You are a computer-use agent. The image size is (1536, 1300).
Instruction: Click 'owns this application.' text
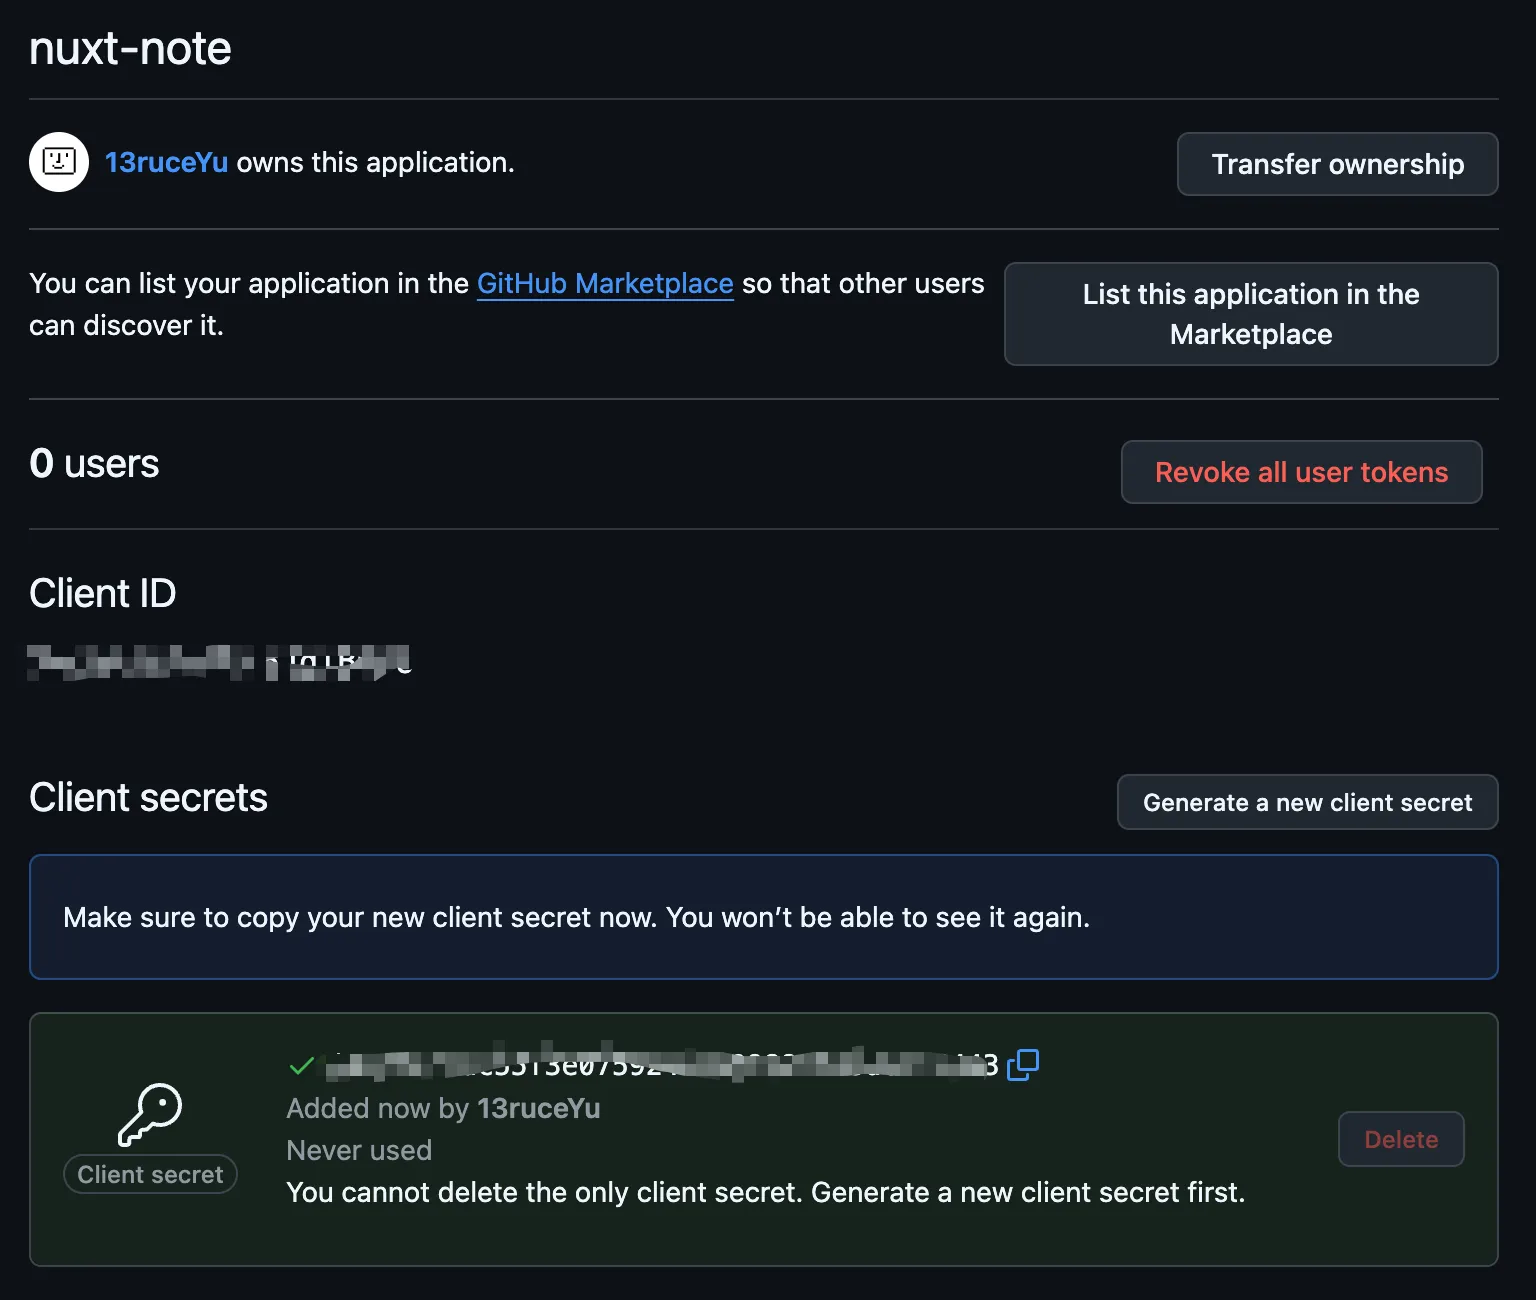375,162
